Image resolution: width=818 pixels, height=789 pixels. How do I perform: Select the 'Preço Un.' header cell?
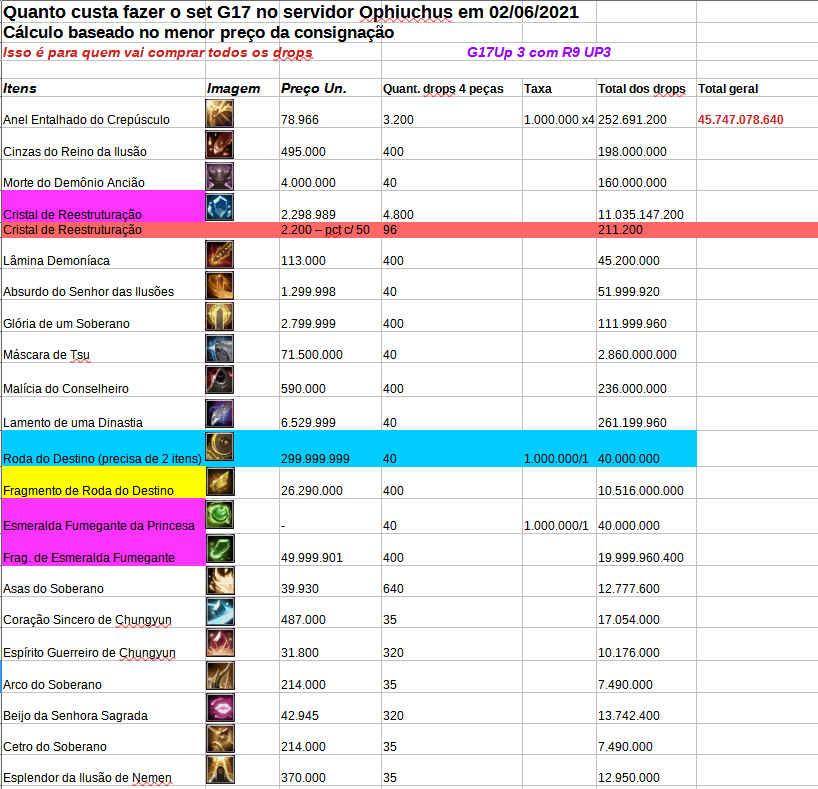pyautogui.click(x=330, y=88)
